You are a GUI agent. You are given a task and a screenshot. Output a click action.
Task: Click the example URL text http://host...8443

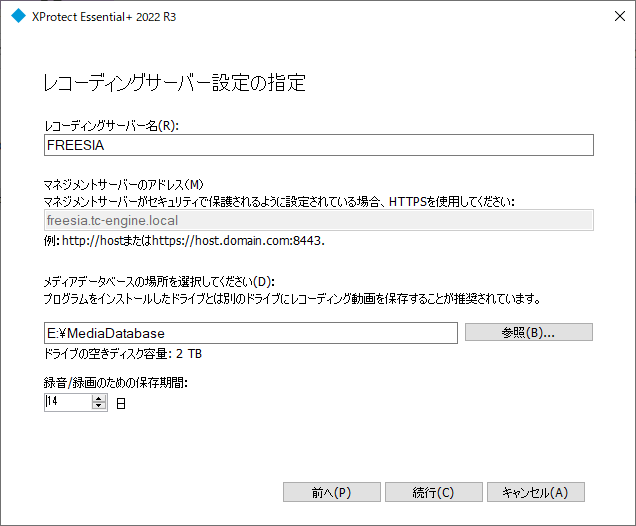tap(193, 241)
